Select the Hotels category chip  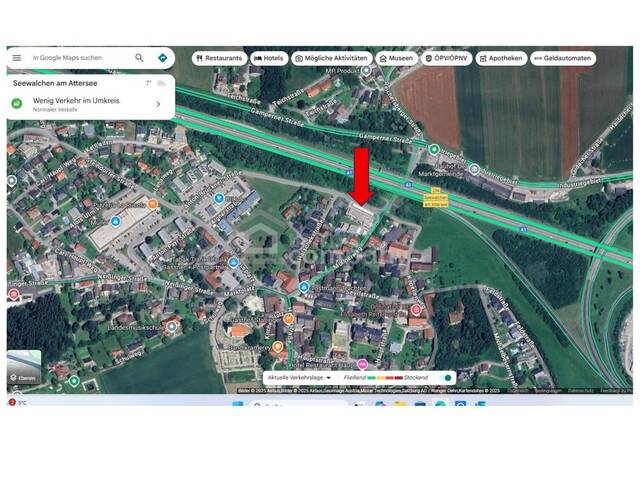pyautogui.click(x=268, y=58)
